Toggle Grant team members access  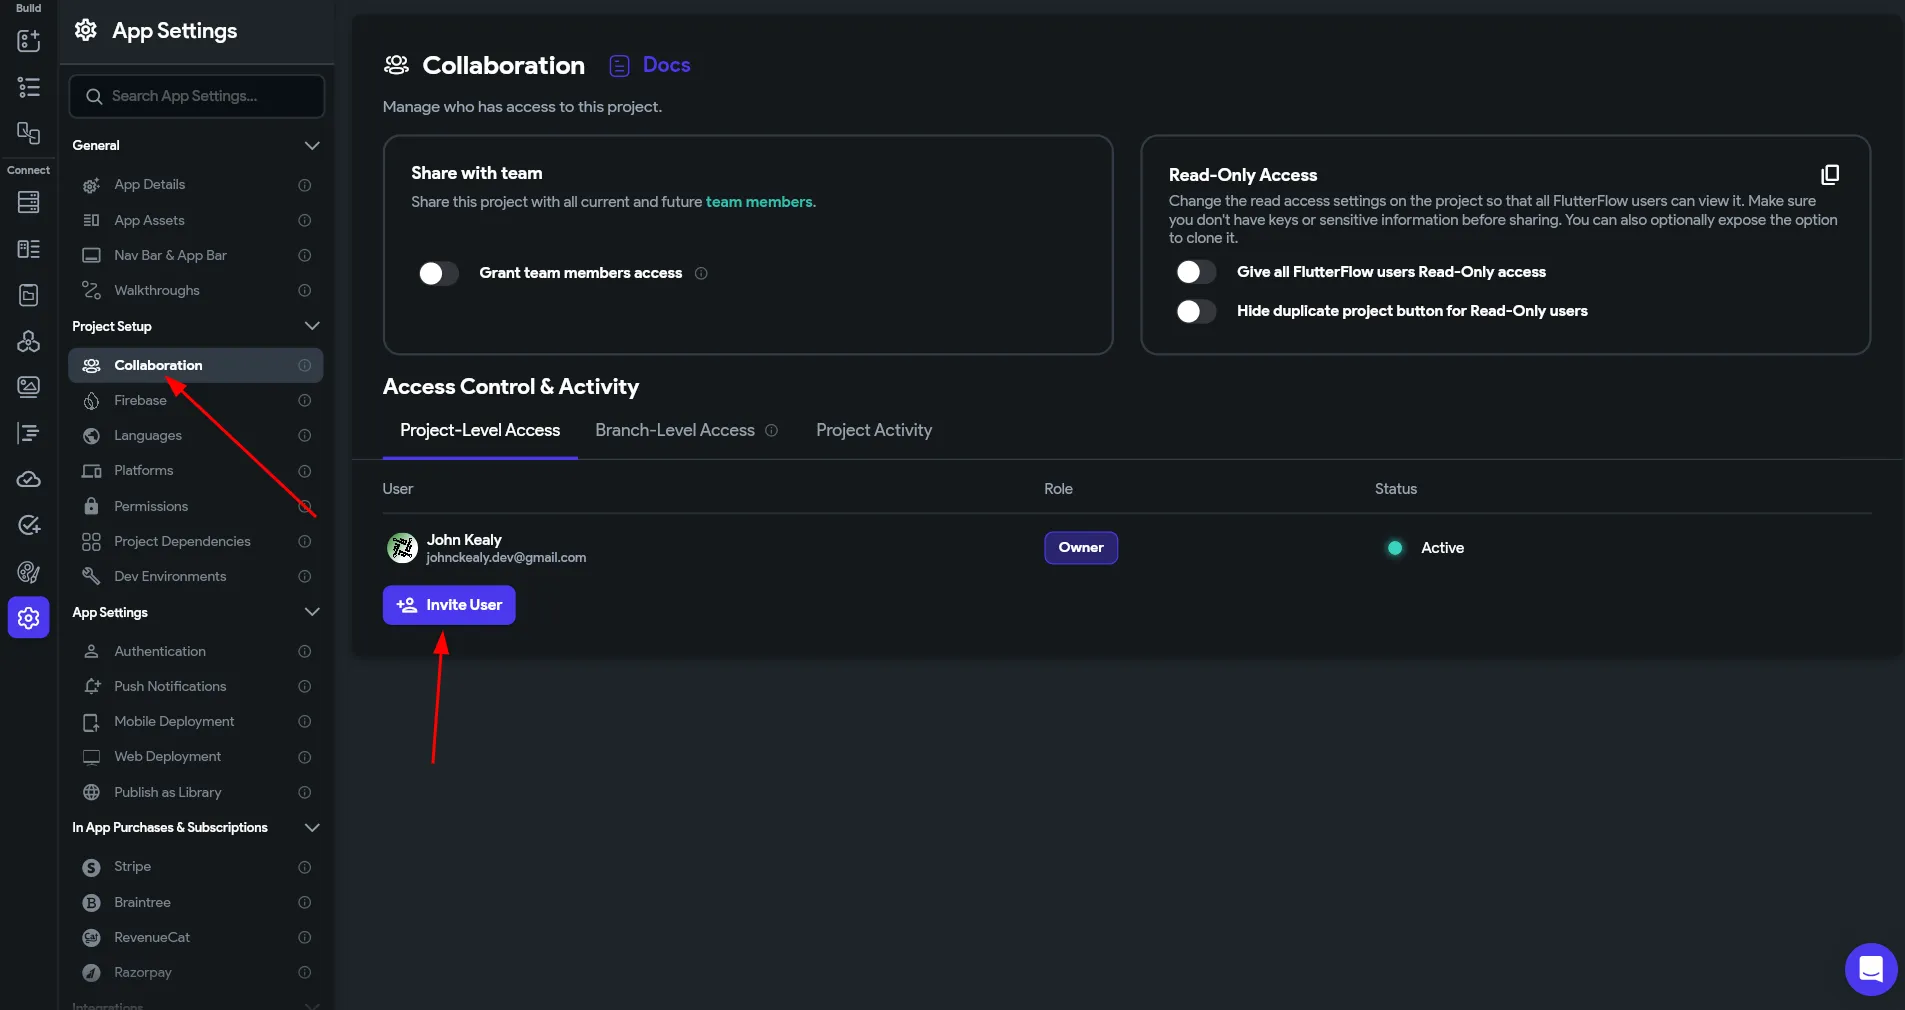pos(438,273)
